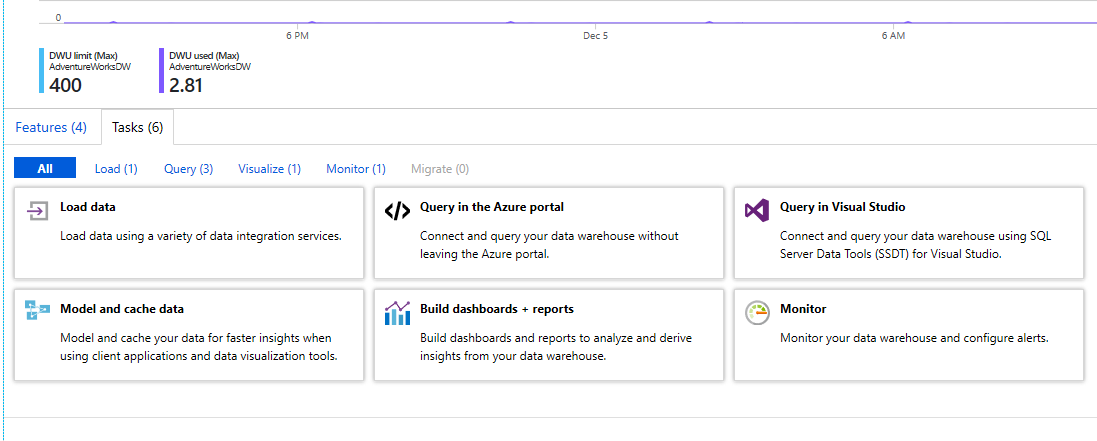Click the DWU limit light blue swatch
This screenshot has width=1097, height=441.
point(41,70)
